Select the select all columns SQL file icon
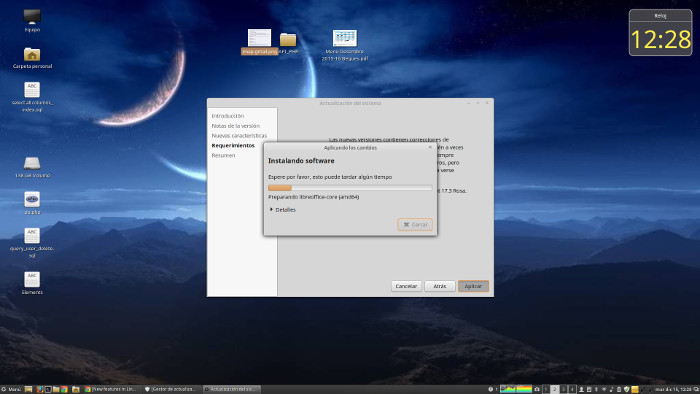700x394 pixels. click(x=32, y=96)
